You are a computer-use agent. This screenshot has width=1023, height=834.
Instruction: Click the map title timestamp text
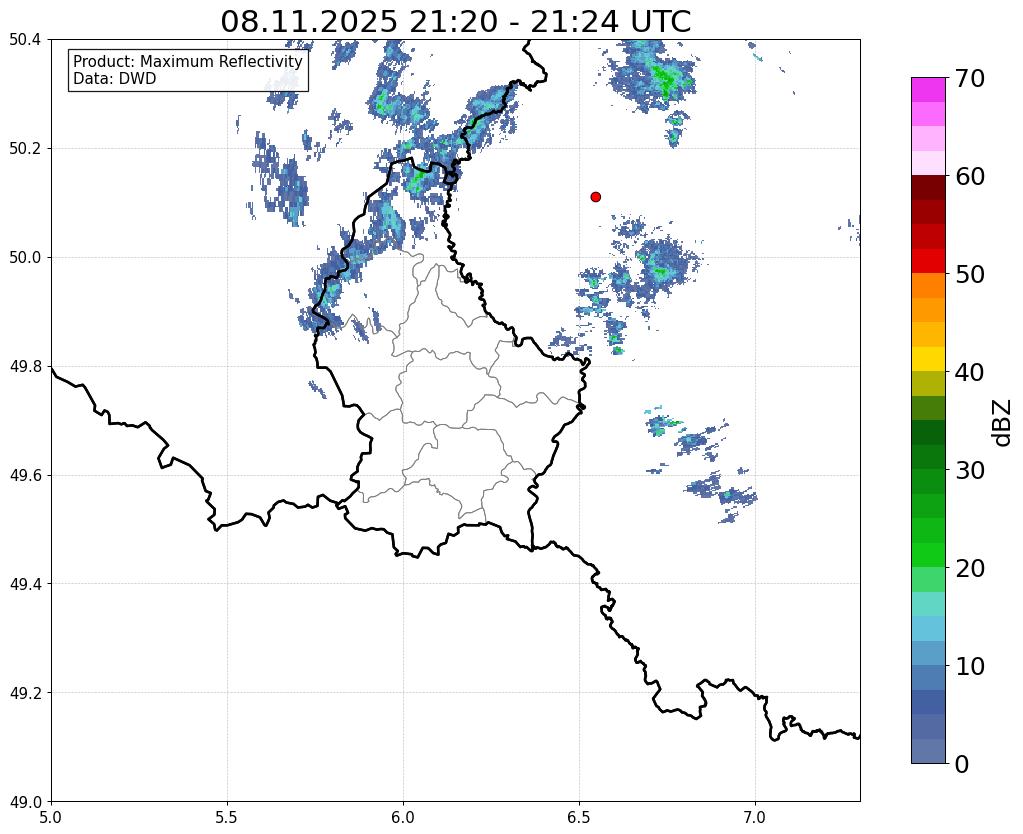coord(455,22)
